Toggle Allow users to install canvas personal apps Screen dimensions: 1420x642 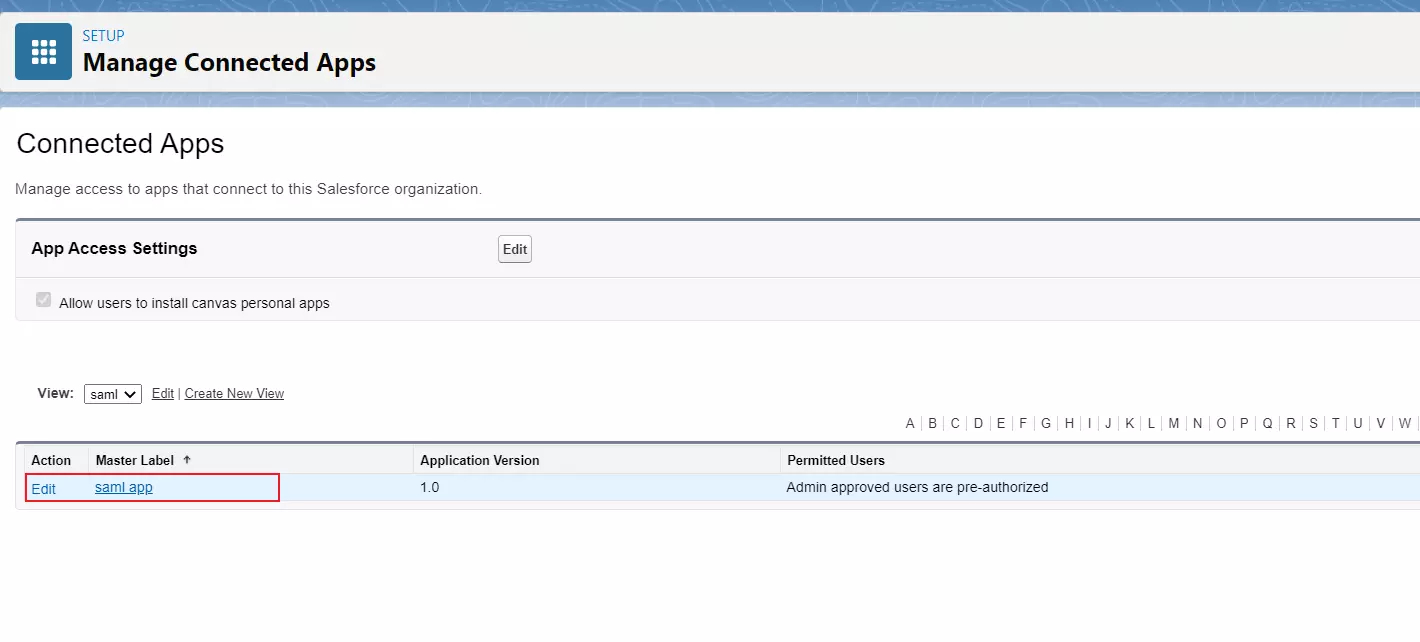point(43,300)
